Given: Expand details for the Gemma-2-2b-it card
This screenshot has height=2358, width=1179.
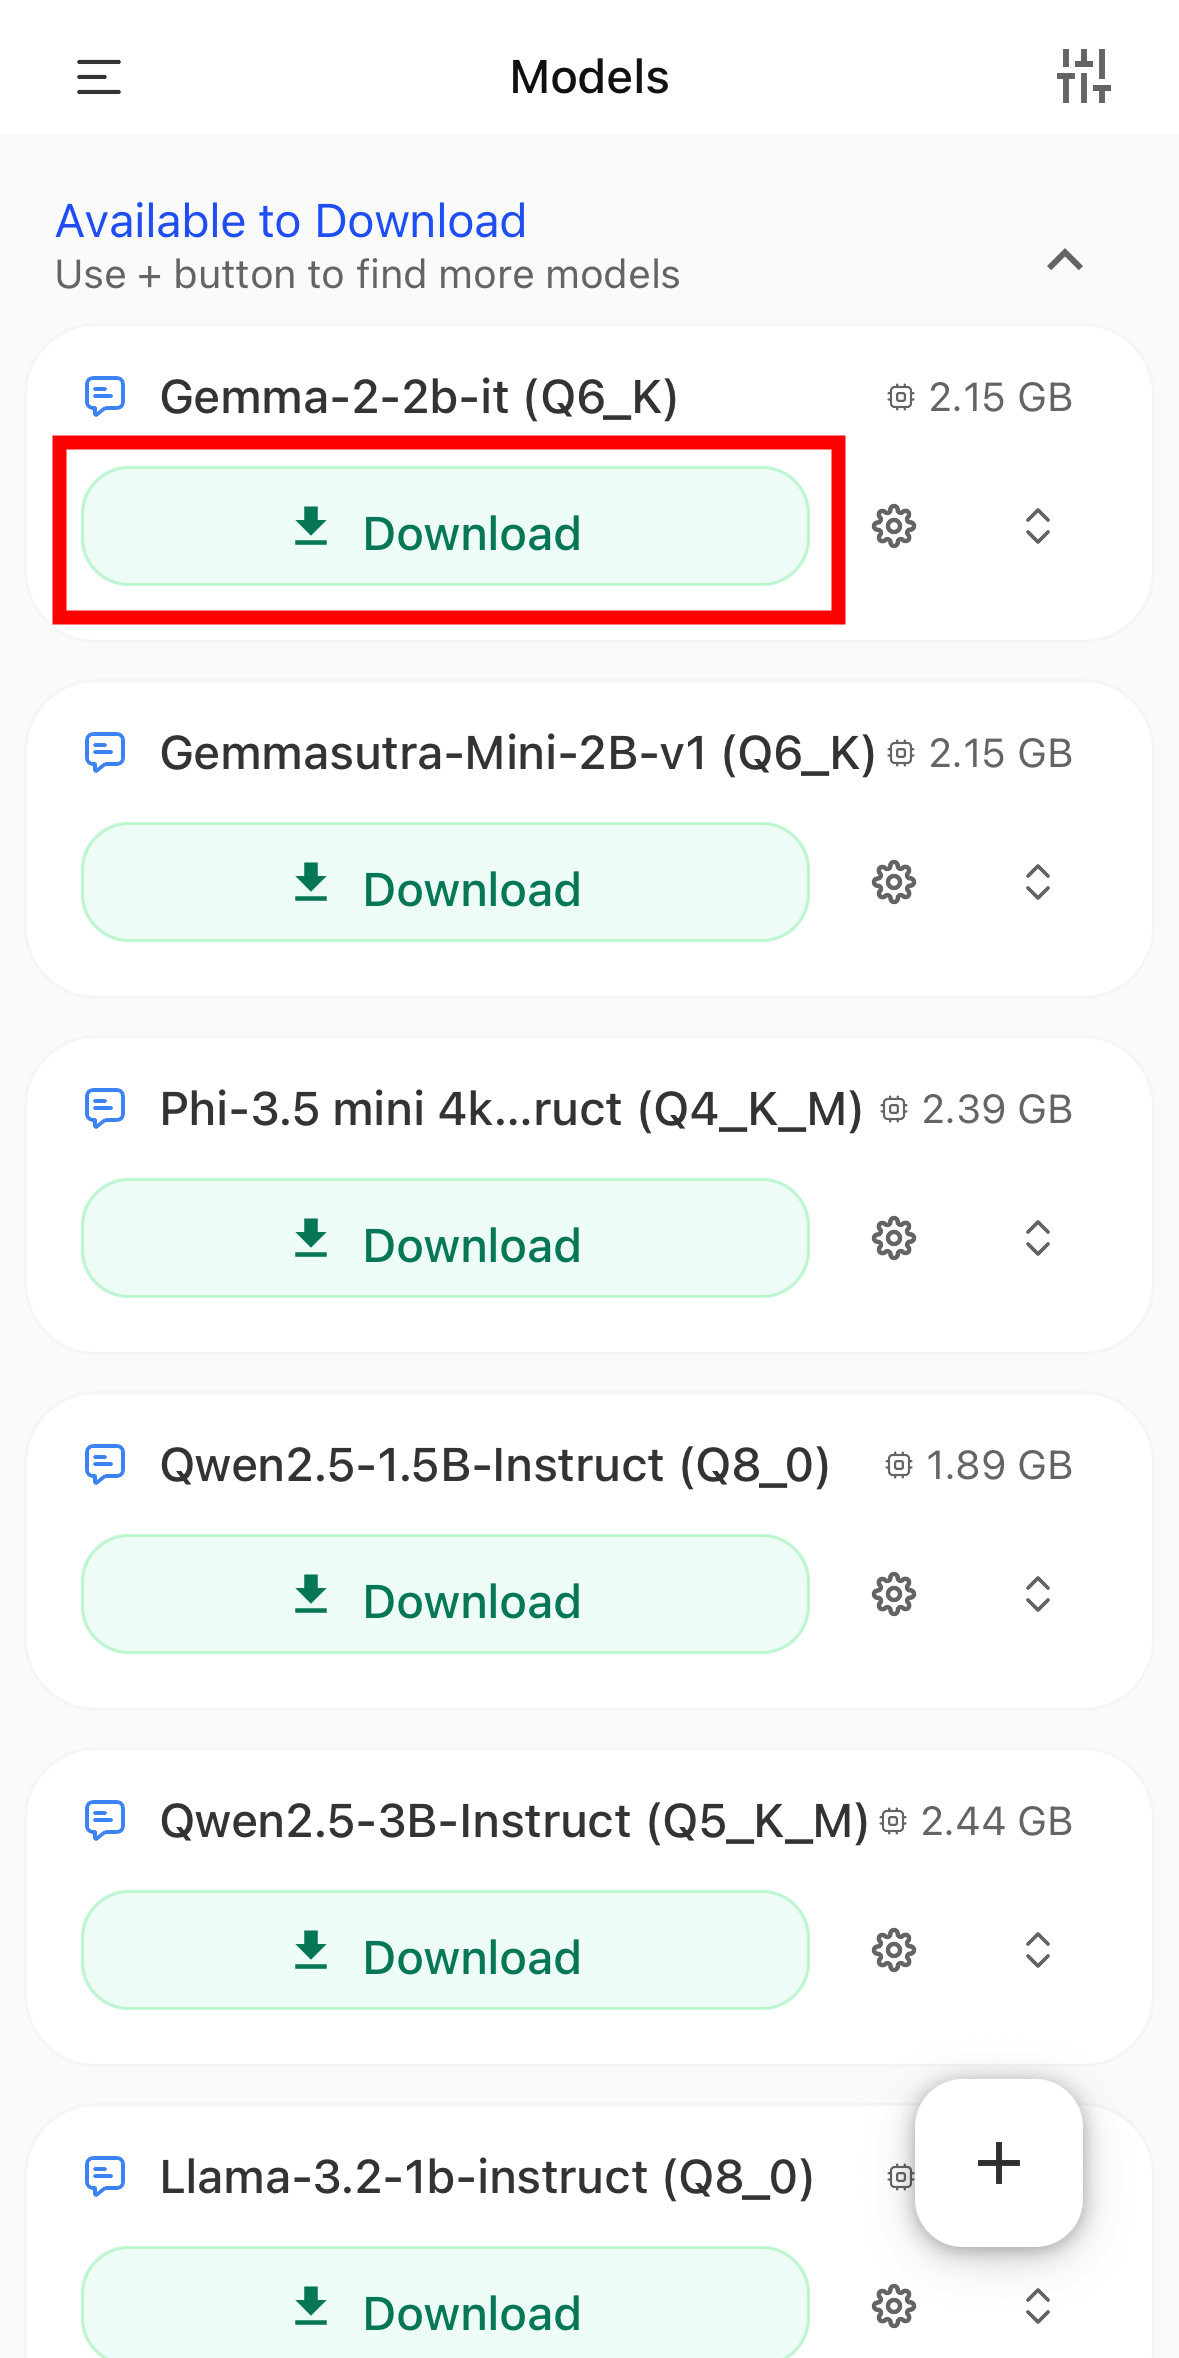Looking at the screenshot, I should (1038, 526).
